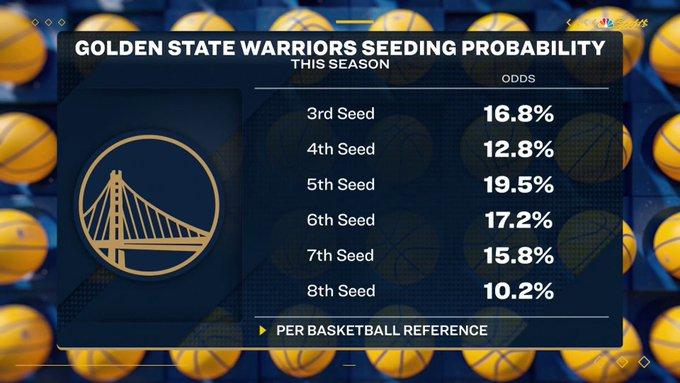Screen dimensions: 680x383
Task: Click the yellow bar above the title
Action: tap(354, 22)
